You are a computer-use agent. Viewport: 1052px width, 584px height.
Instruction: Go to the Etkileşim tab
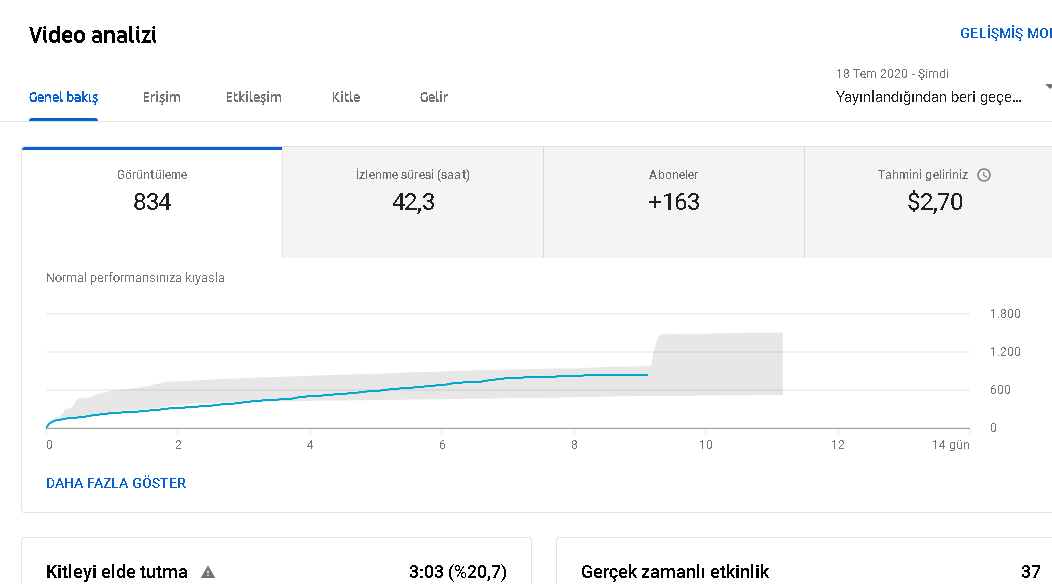(254, 97)
